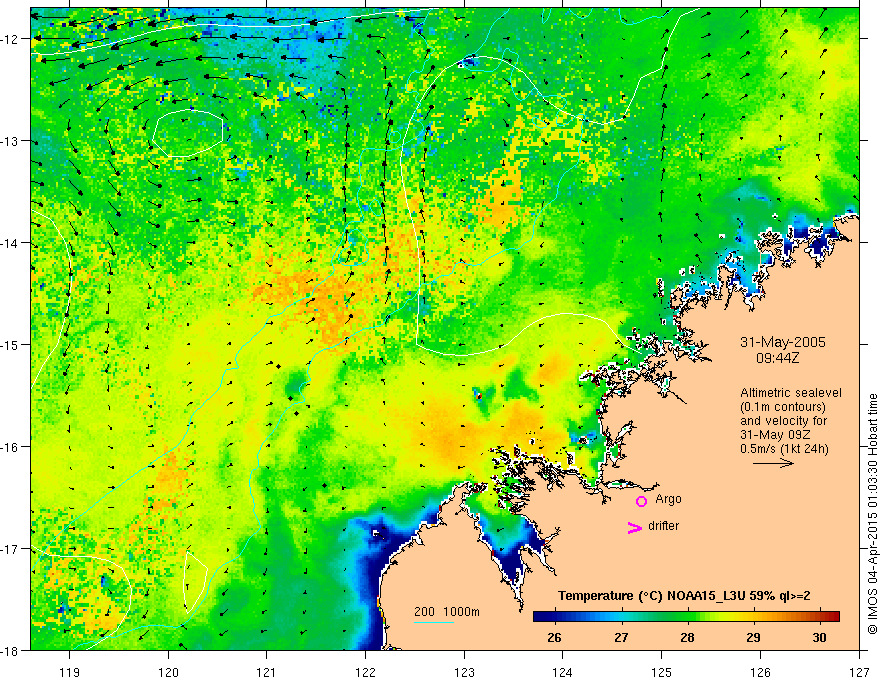This screenshot has height=680, width=880.
Task: Click the colorbar tick label '29'
Action: (x=753, y=637)
